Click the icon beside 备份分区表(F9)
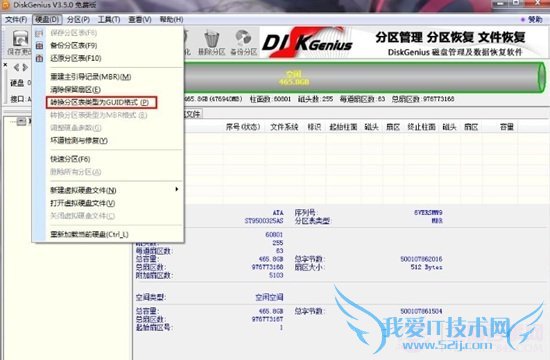This screenshot has height=360, width=550. click(39, 45)
